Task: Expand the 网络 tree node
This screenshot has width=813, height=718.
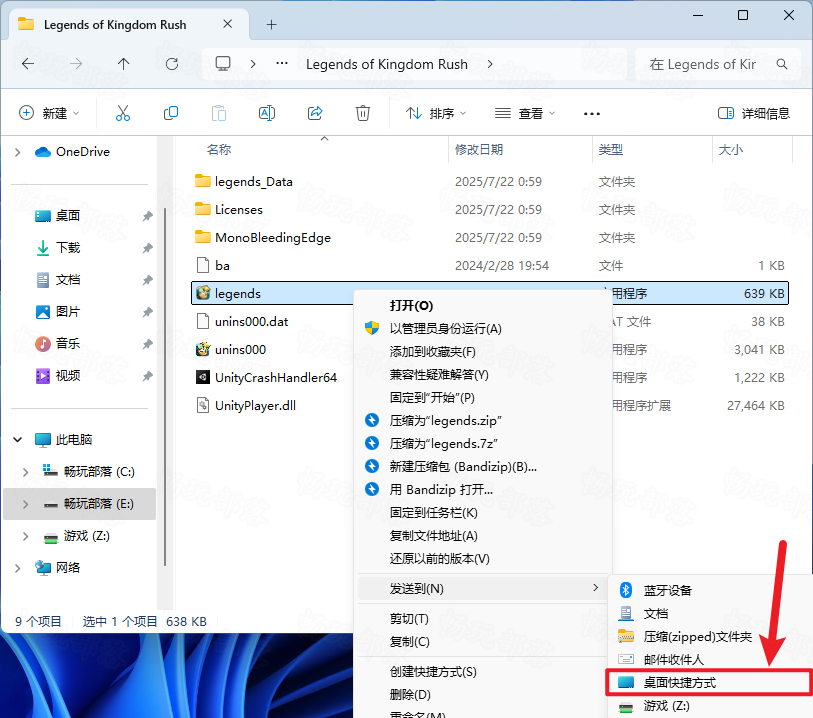Action: coord(18,568)
